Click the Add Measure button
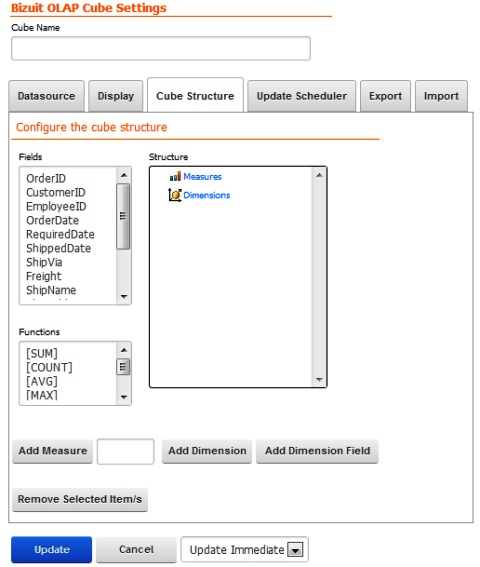The height and width of the screenshot is (567, 480). pos(53,451)
